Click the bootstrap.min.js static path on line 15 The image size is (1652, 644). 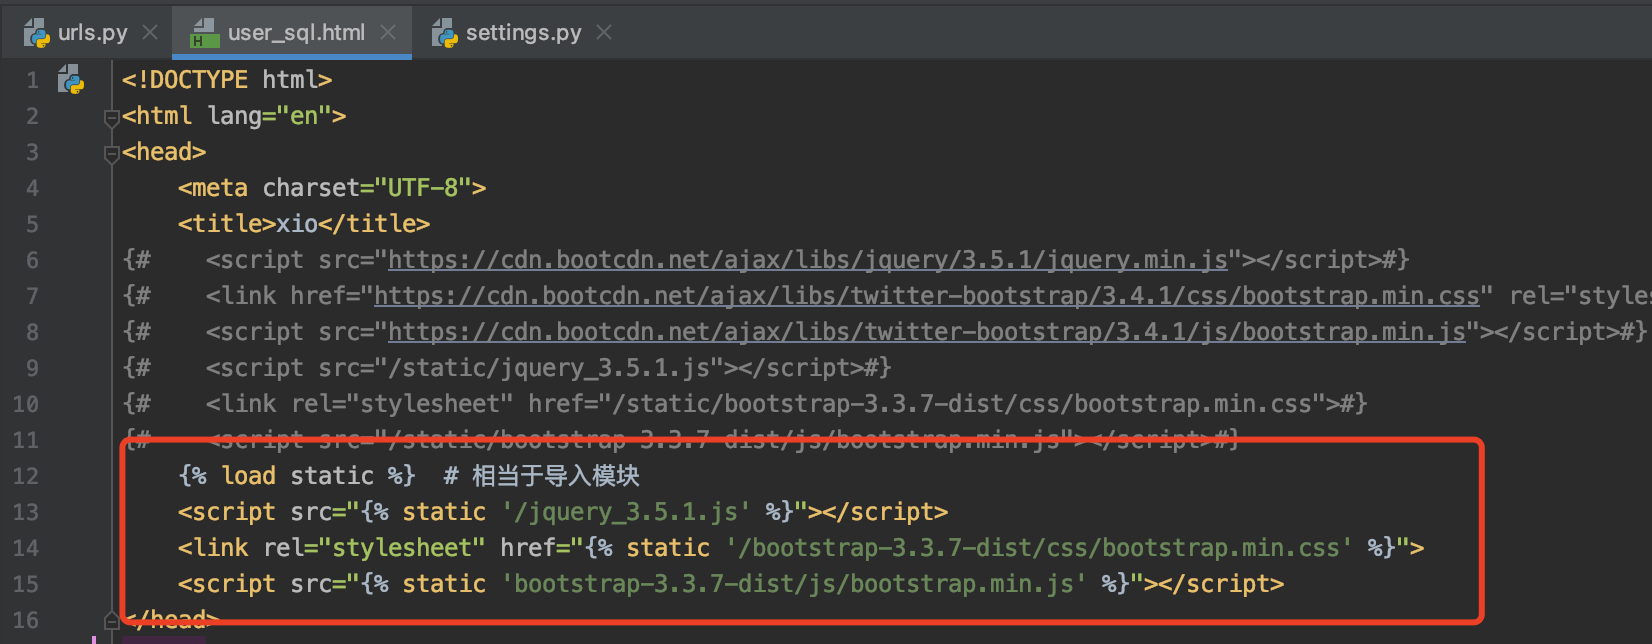click(x=794, y=584)
